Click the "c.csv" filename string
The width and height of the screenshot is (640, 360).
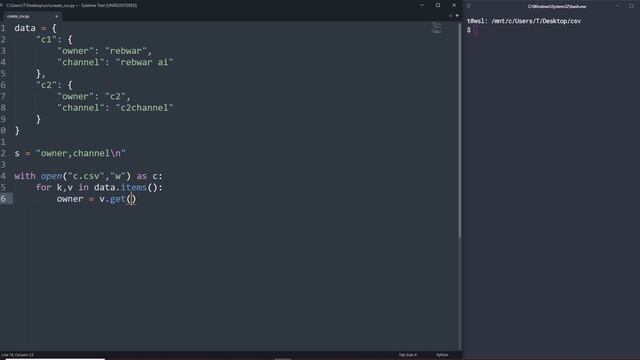click(86, 176)
